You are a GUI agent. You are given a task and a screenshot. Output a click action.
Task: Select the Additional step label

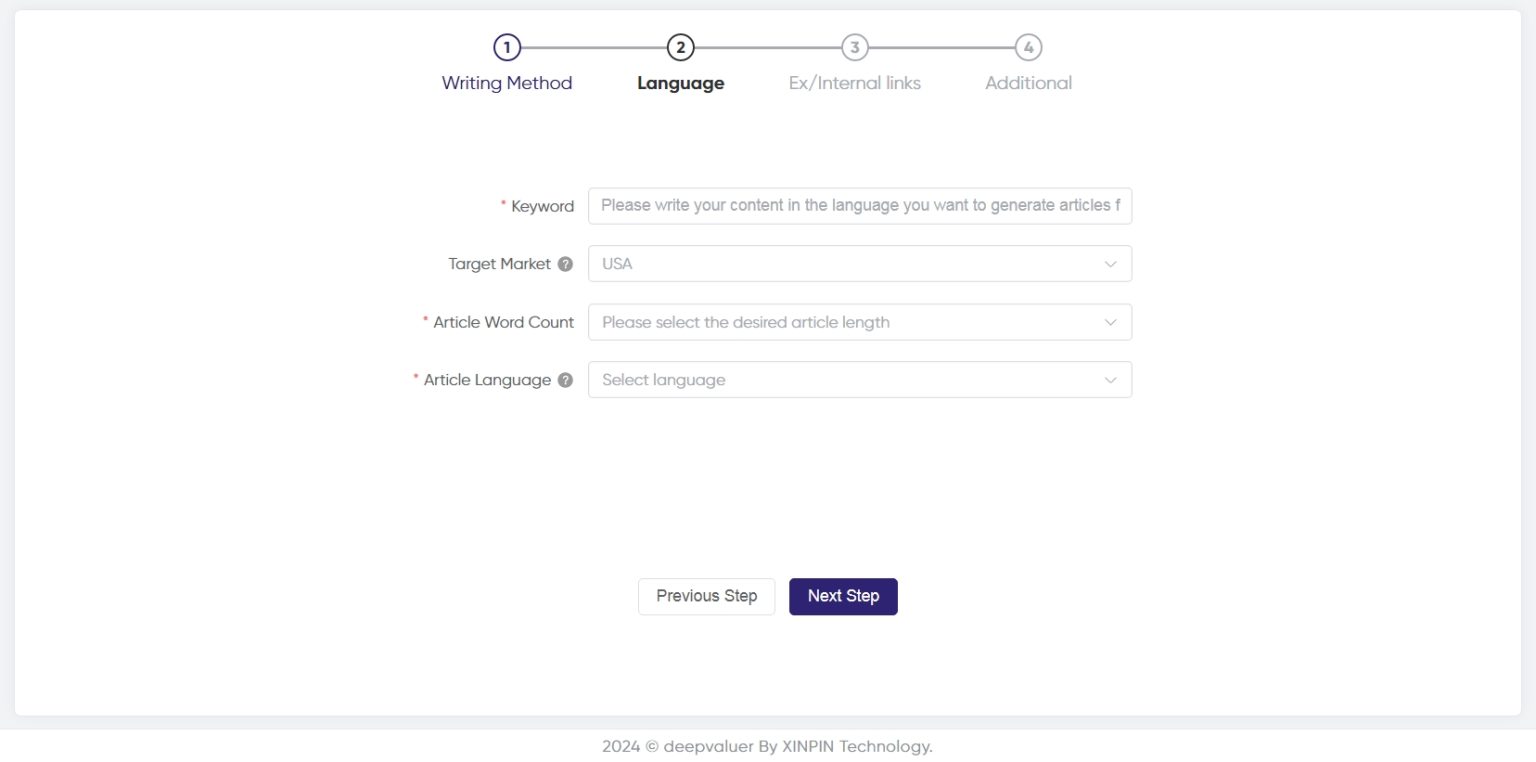pos(1028,83)
